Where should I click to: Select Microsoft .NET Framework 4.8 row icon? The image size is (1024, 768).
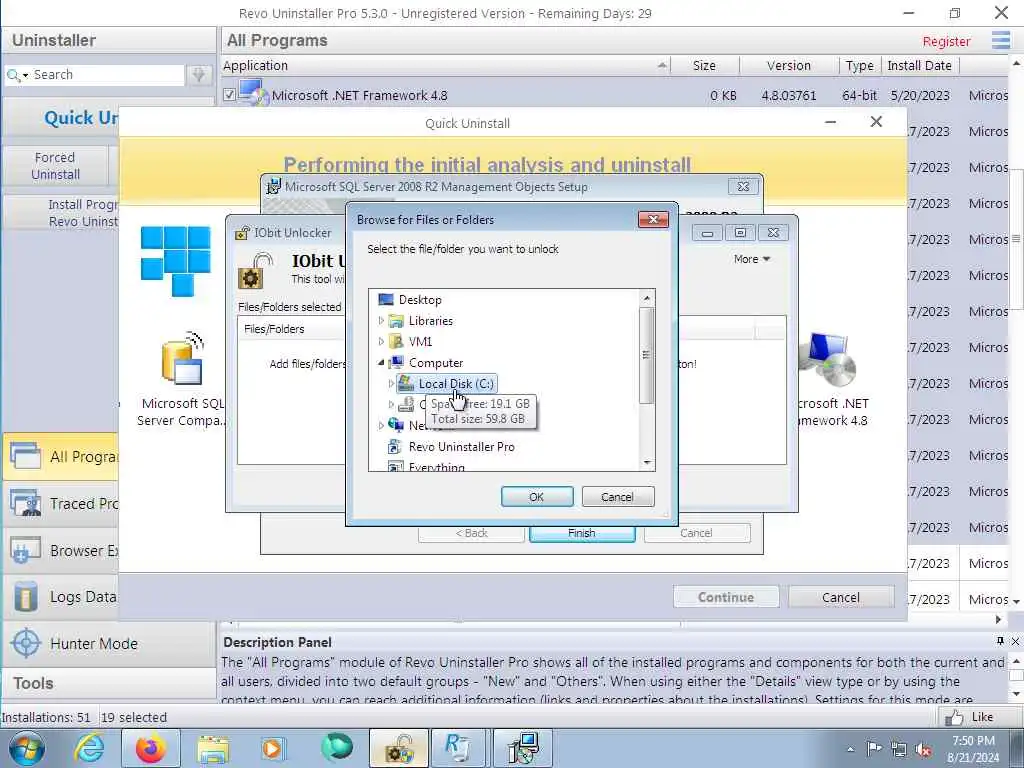click(253, 93)
